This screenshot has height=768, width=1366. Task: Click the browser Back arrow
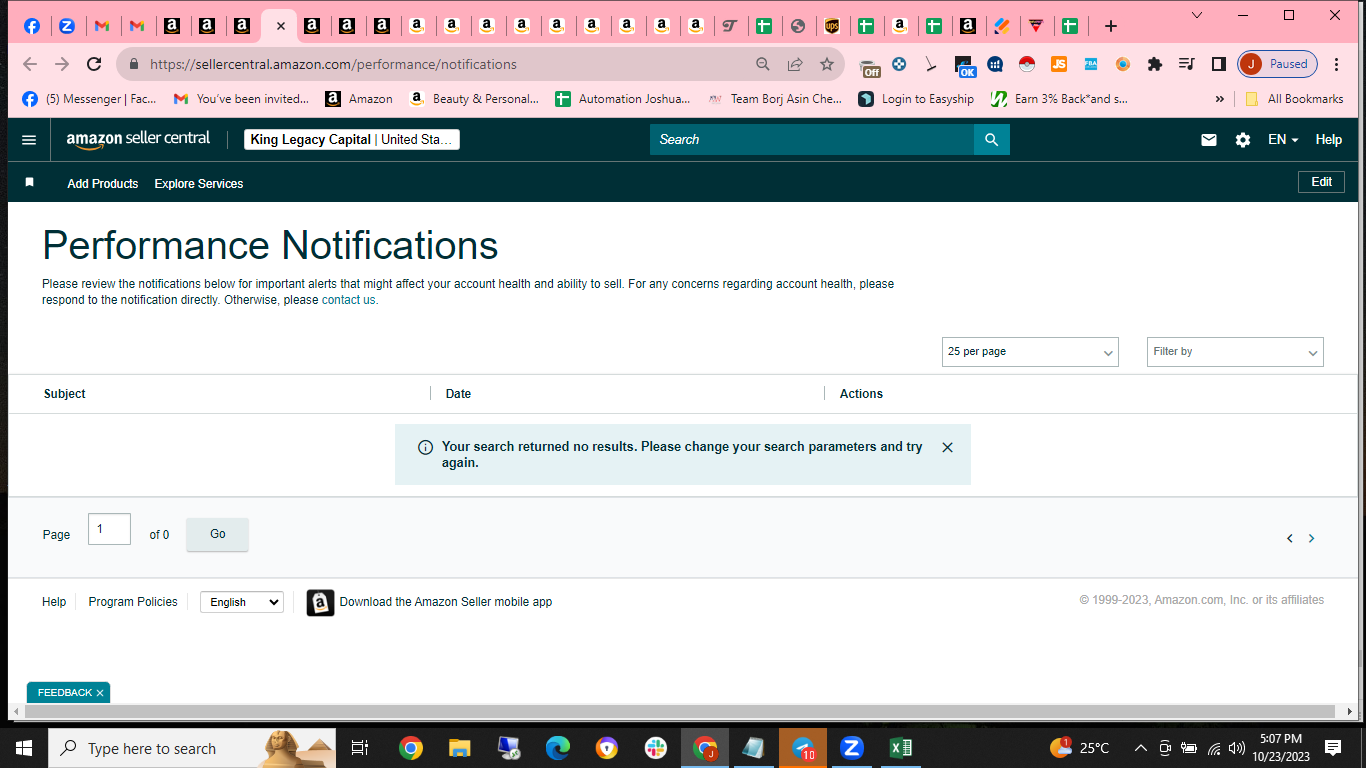(x=30, y=64)
